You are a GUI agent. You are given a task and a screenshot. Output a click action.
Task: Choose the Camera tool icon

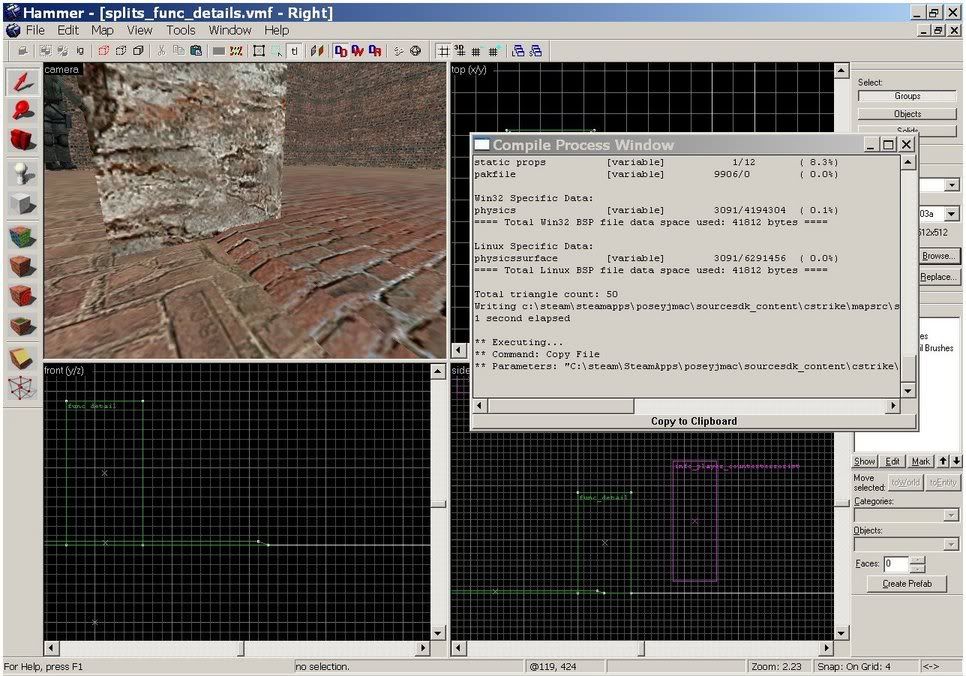coord(22,140)
